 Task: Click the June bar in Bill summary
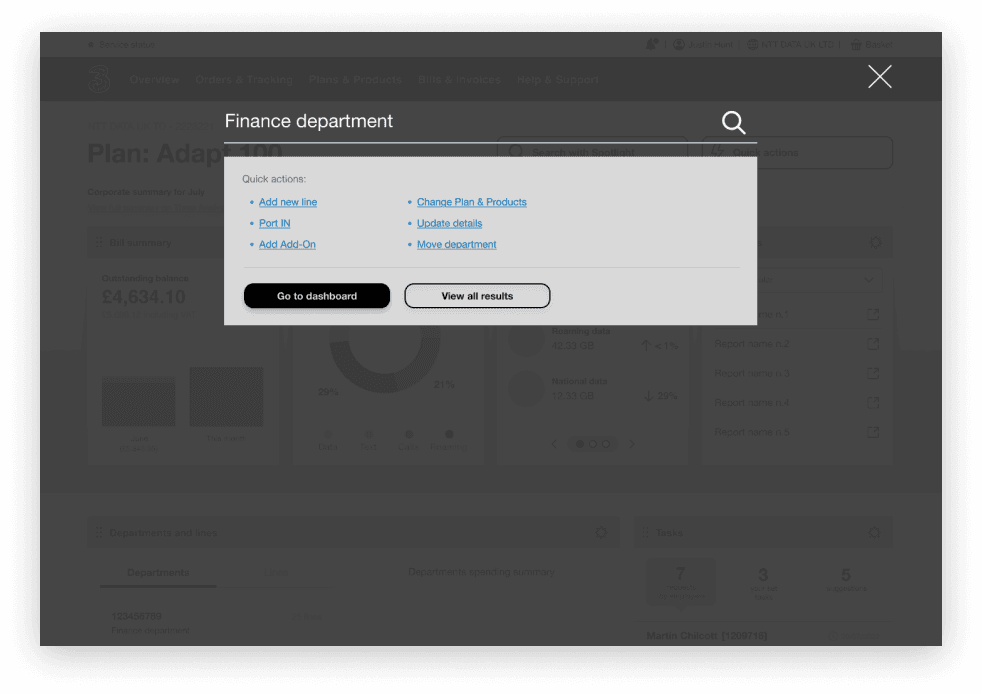(138, 401)
